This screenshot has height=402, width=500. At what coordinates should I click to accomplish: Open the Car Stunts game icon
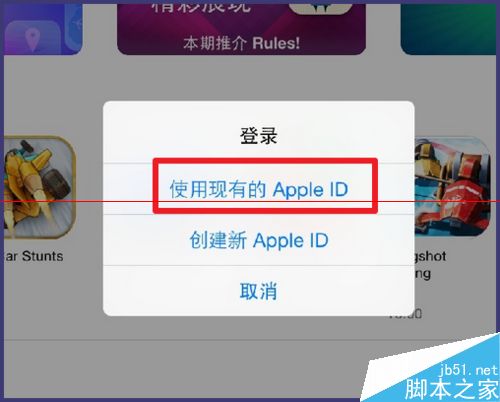(x=39, y=187)
